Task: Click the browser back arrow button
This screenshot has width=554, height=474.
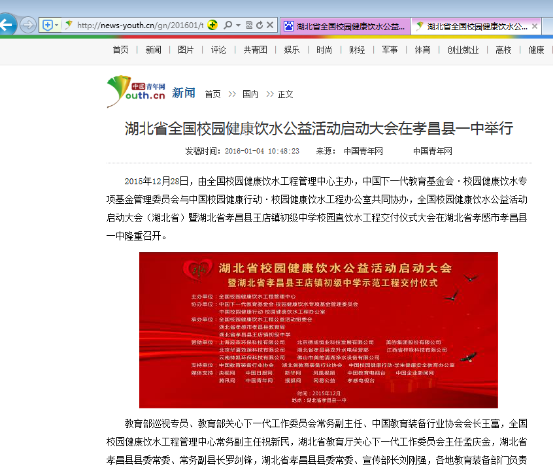Action: (6, 25)
